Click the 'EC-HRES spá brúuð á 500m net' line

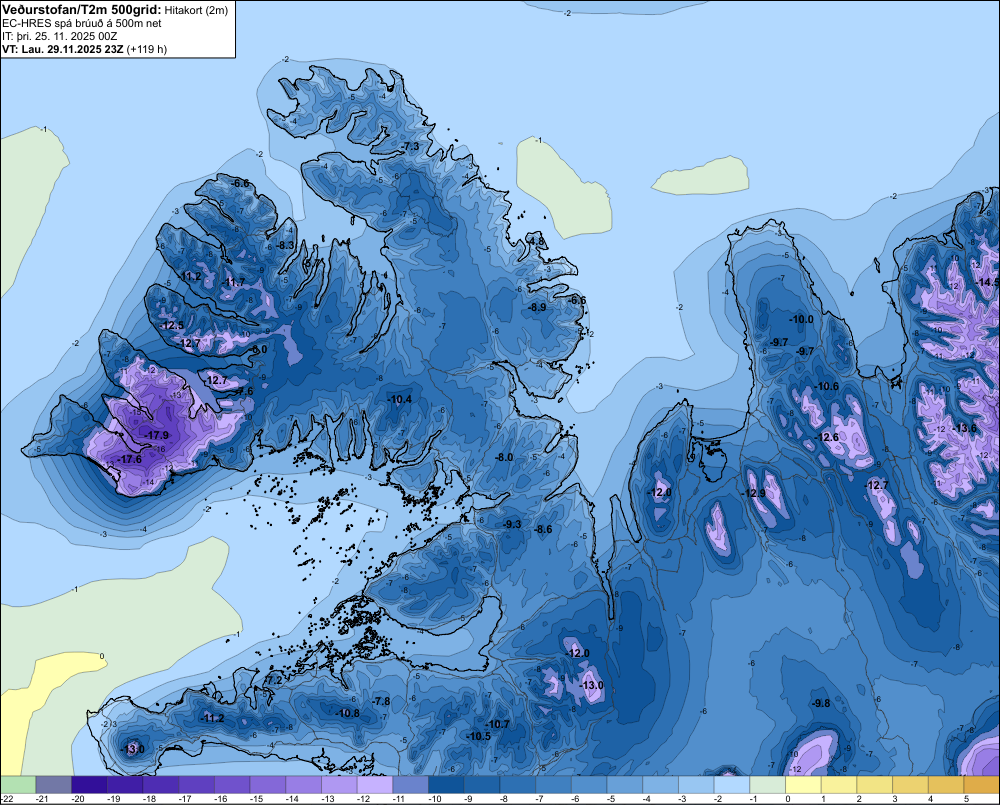pos(82,24)
